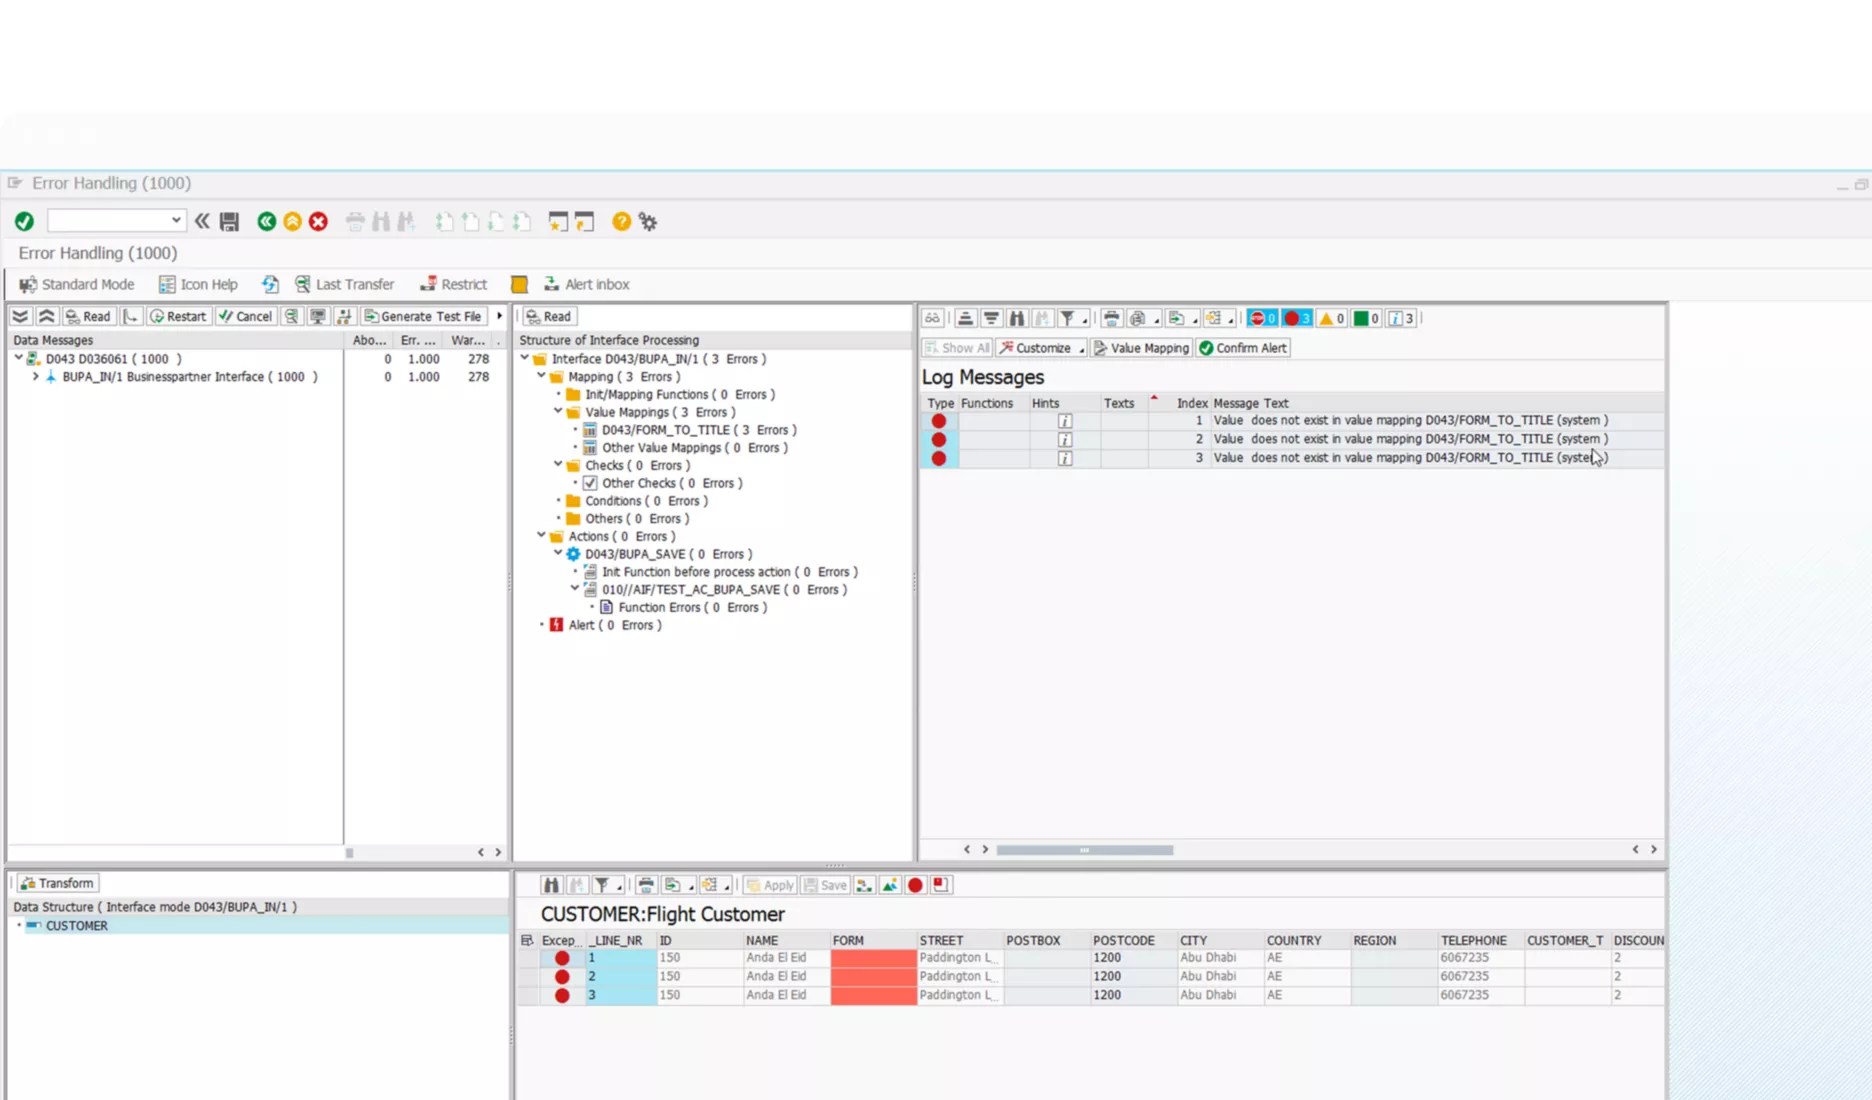The height and width of the screenshot is (1100, 1872).
Task: Click the Restrict icon in the toolbar
Action: click(452, 284)
